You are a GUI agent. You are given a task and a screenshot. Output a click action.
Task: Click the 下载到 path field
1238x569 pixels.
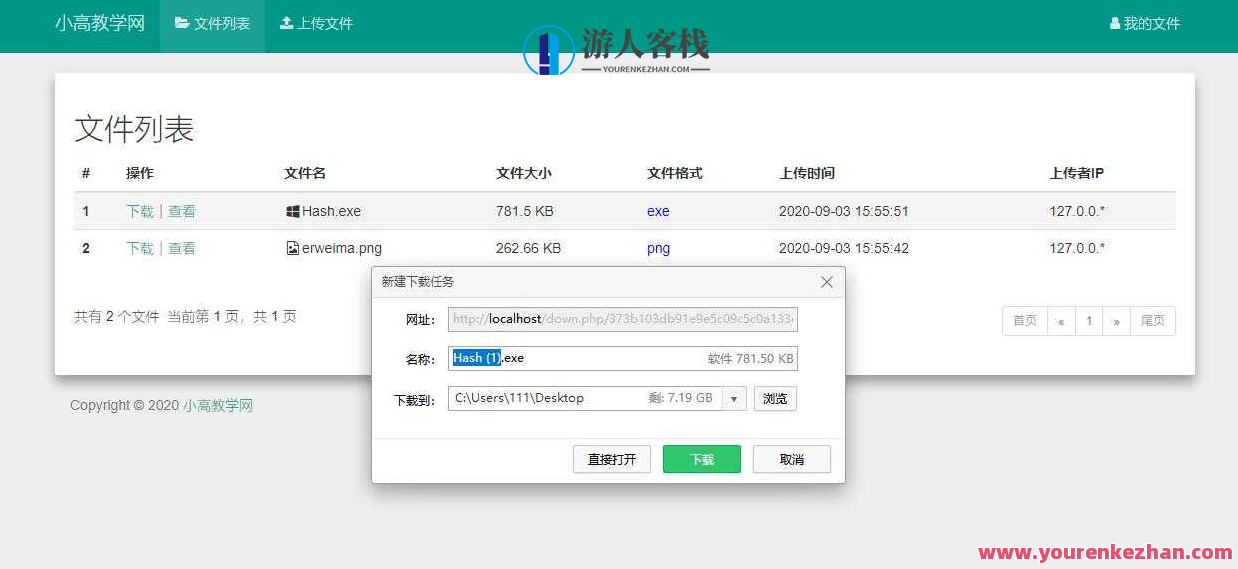585,398
